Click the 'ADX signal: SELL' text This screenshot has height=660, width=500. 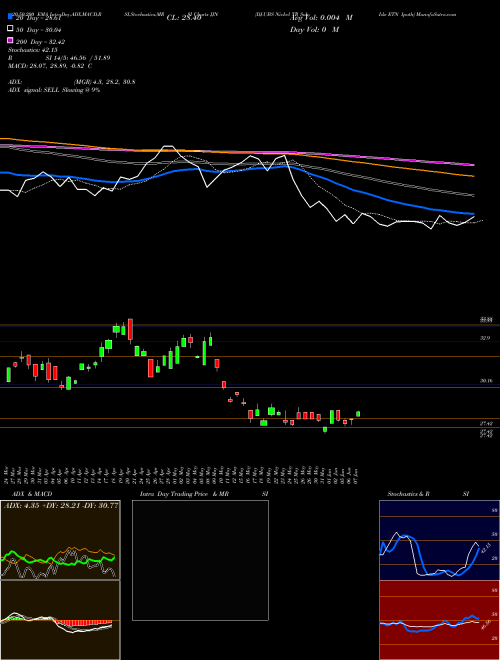click(x=54, y=90)
